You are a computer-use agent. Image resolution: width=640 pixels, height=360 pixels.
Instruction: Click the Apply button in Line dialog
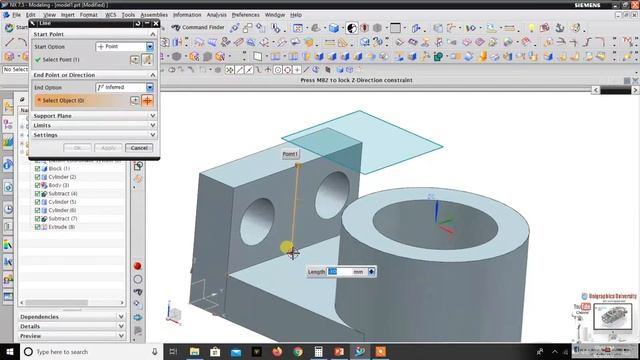(x=108, y=148)
